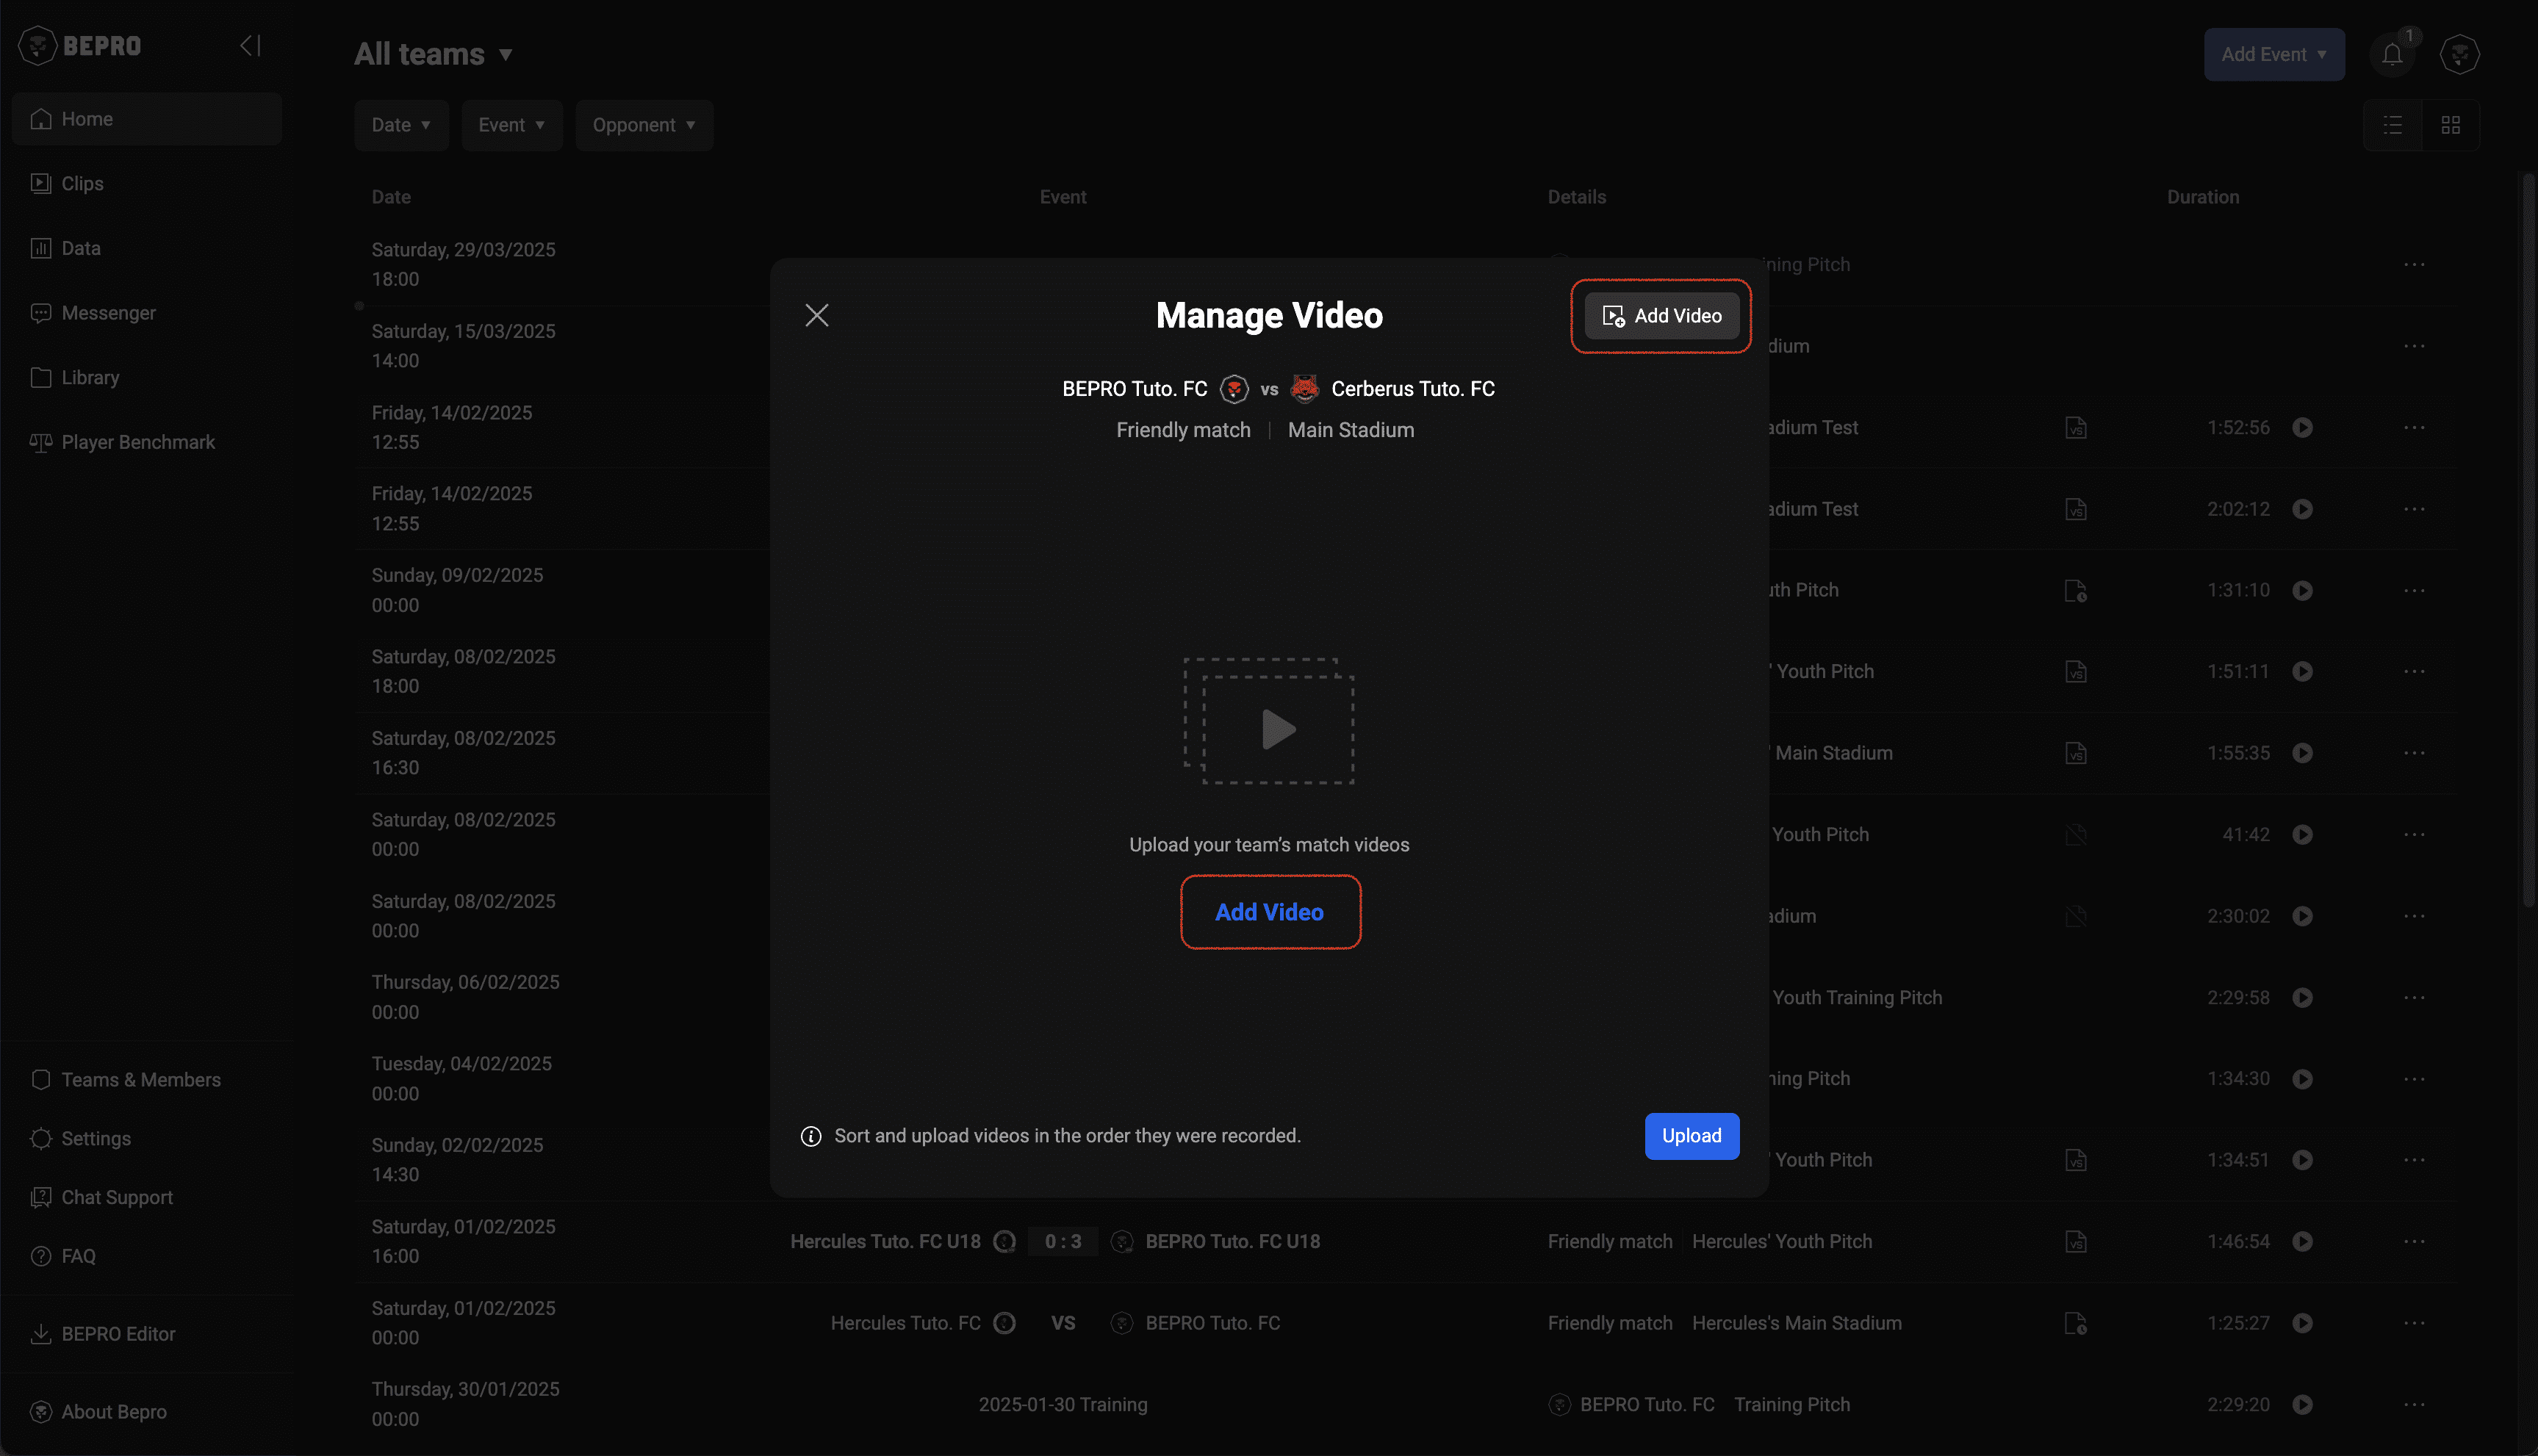Play video with duration 2:29:20
This screenshot has height=1456, width=2538.
click(2302, 1405)
